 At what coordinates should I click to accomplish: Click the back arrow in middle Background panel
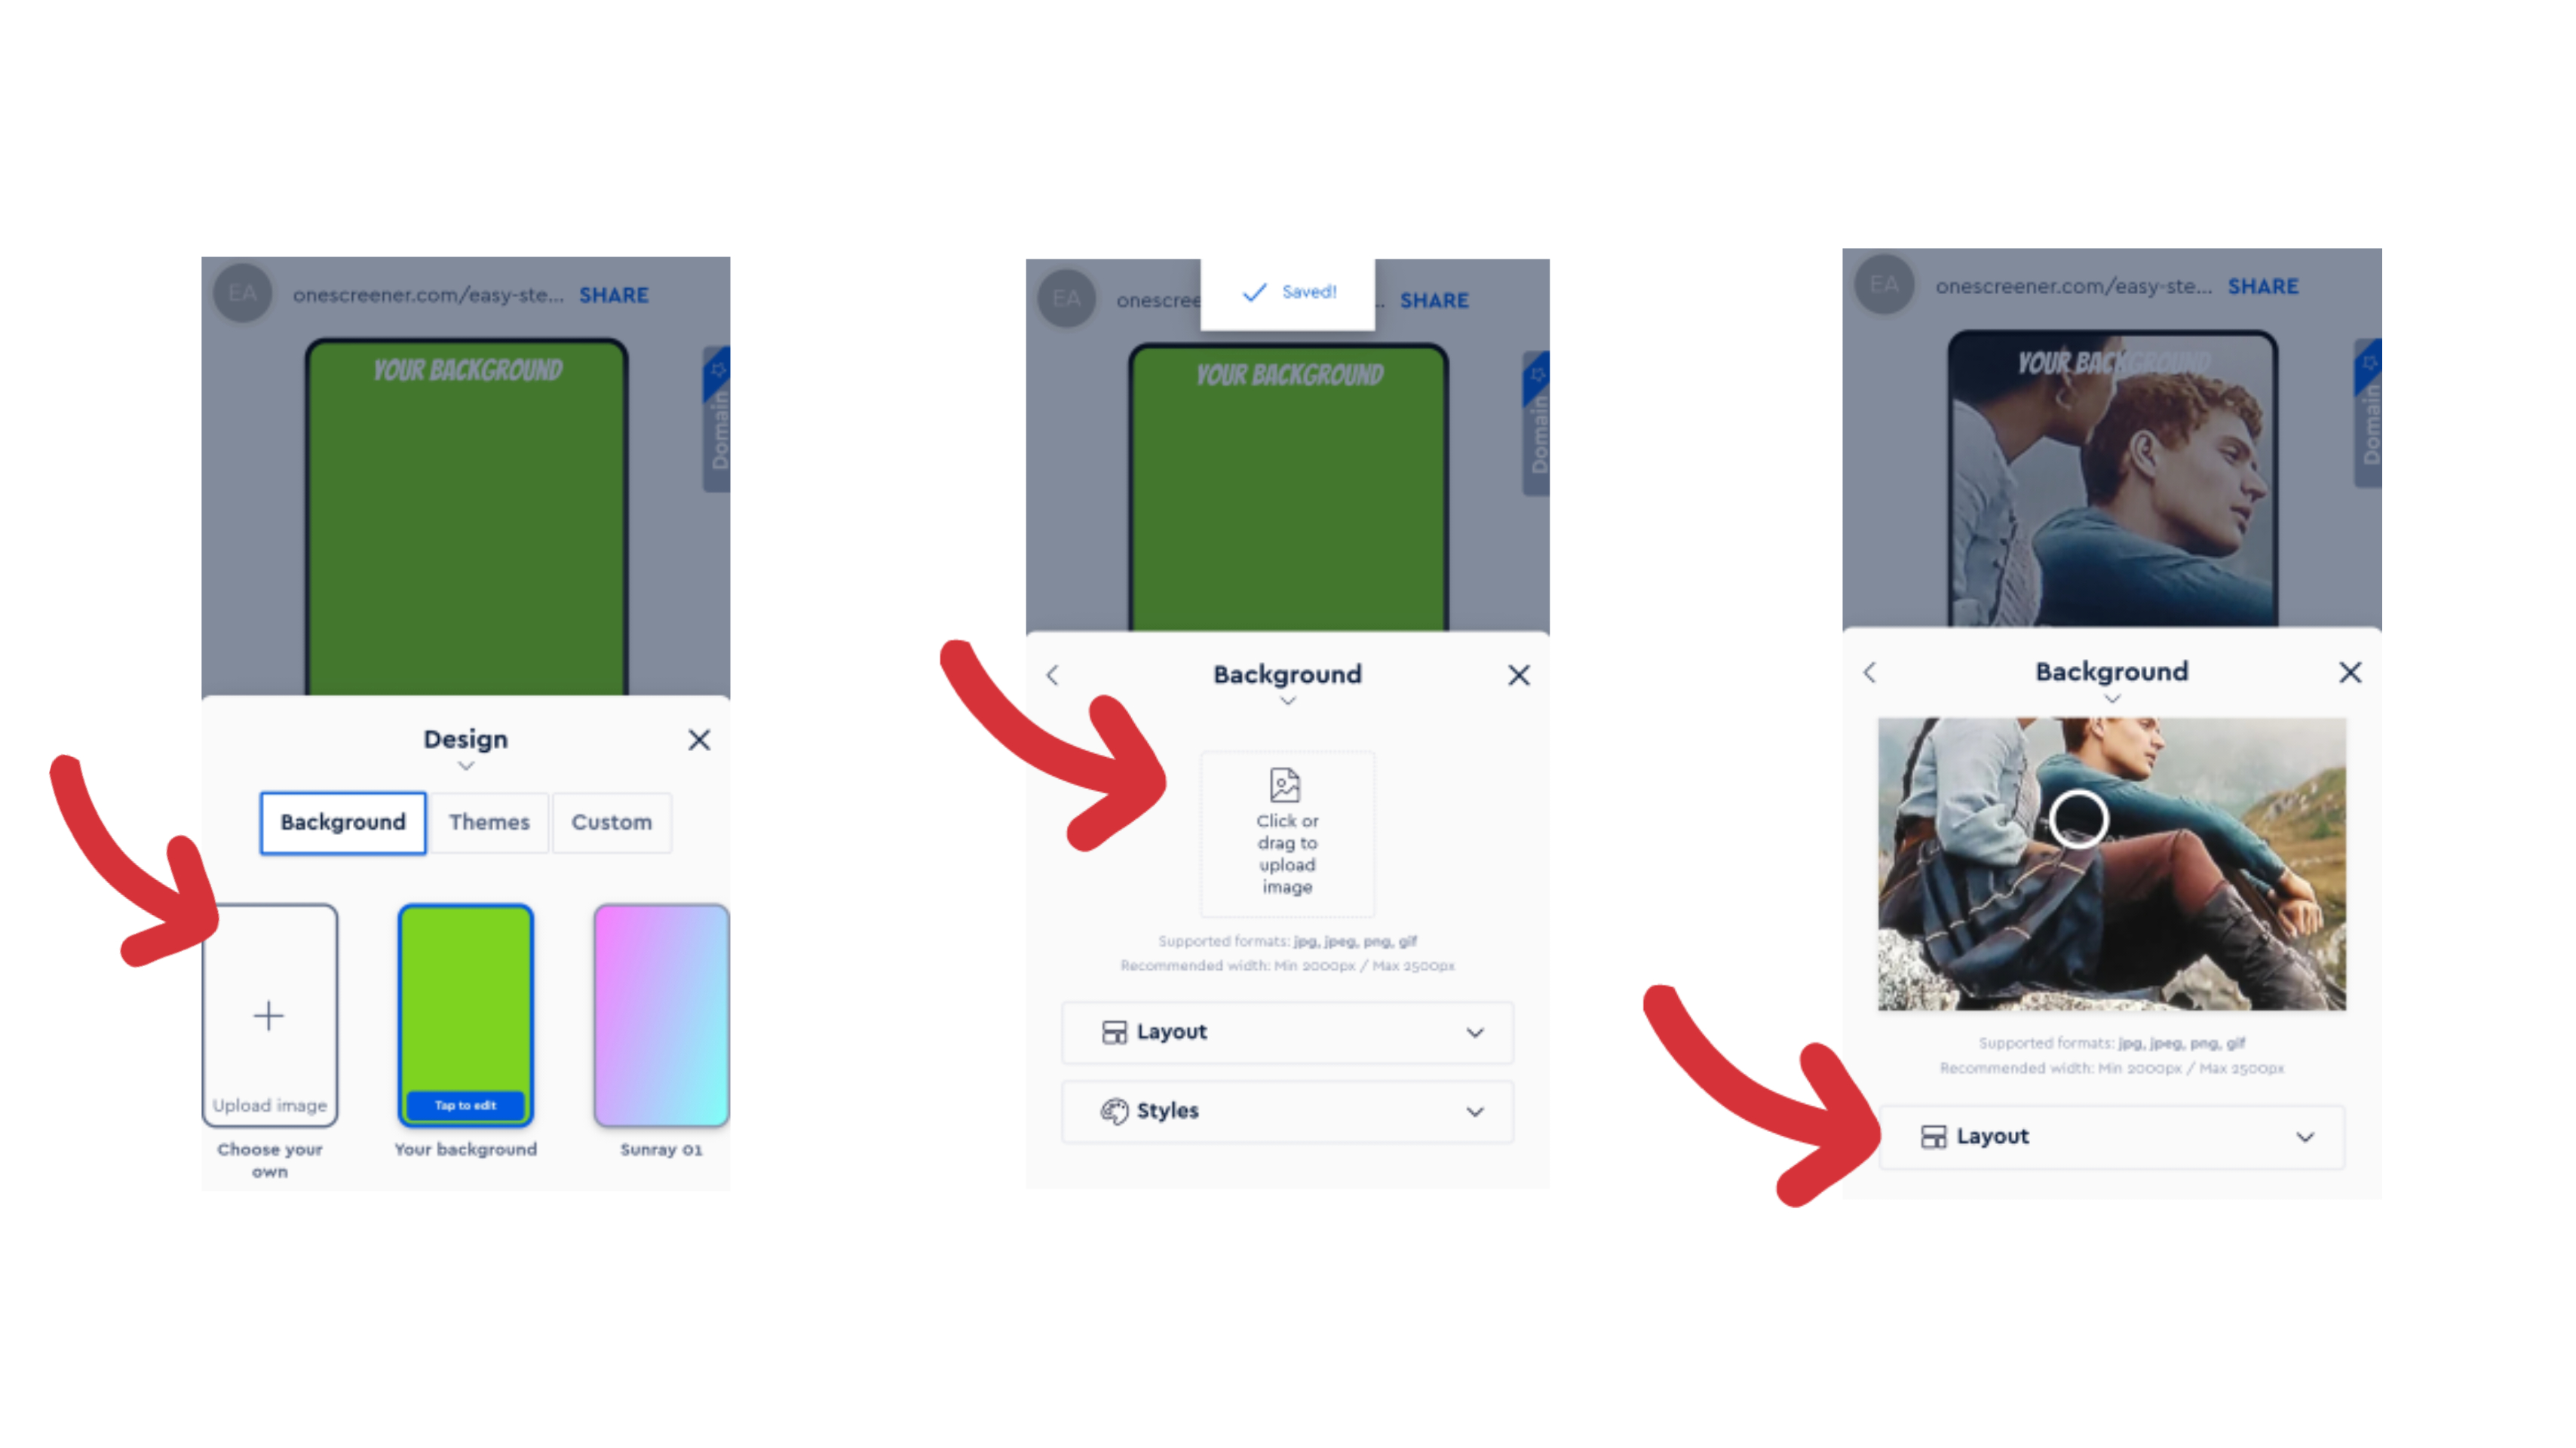click(x=1052, y=675)
